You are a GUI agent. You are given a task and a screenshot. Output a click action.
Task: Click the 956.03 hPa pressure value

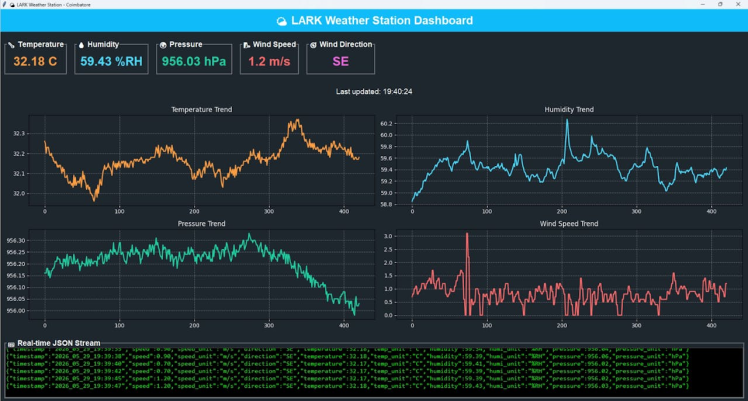(x=194, y=62)
